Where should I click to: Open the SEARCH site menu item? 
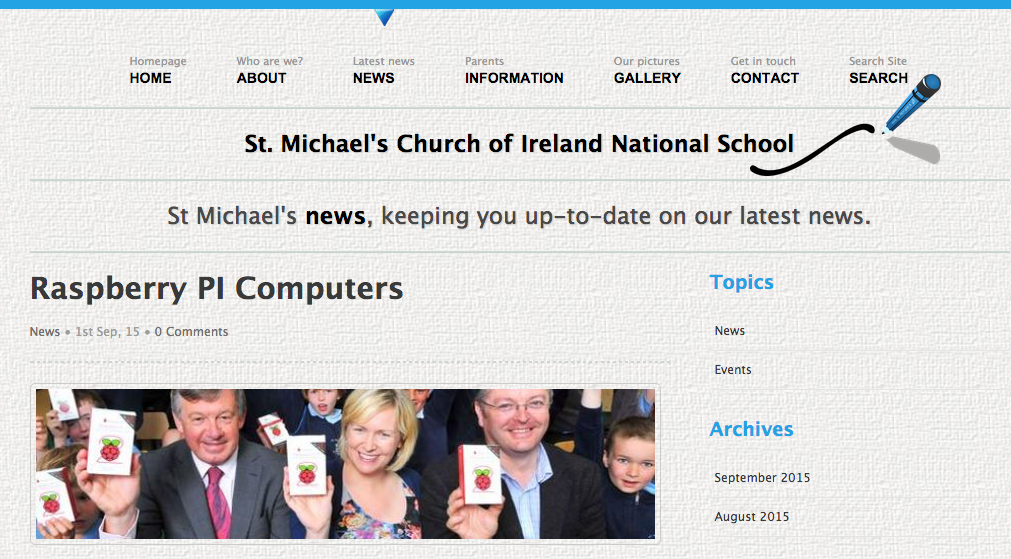point(878,70)
